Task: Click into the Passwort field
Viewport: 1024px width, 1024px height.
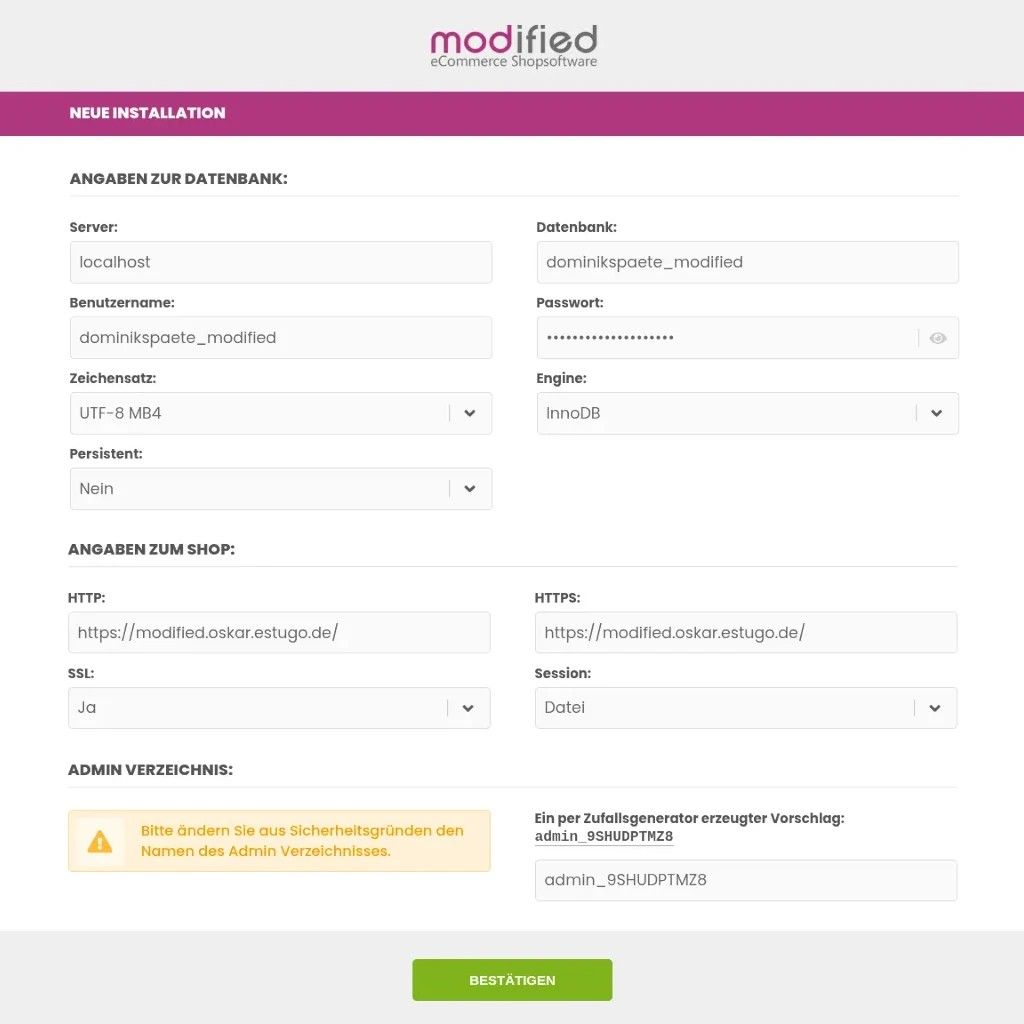Action: pyautogui.click(x=725, y=338)
